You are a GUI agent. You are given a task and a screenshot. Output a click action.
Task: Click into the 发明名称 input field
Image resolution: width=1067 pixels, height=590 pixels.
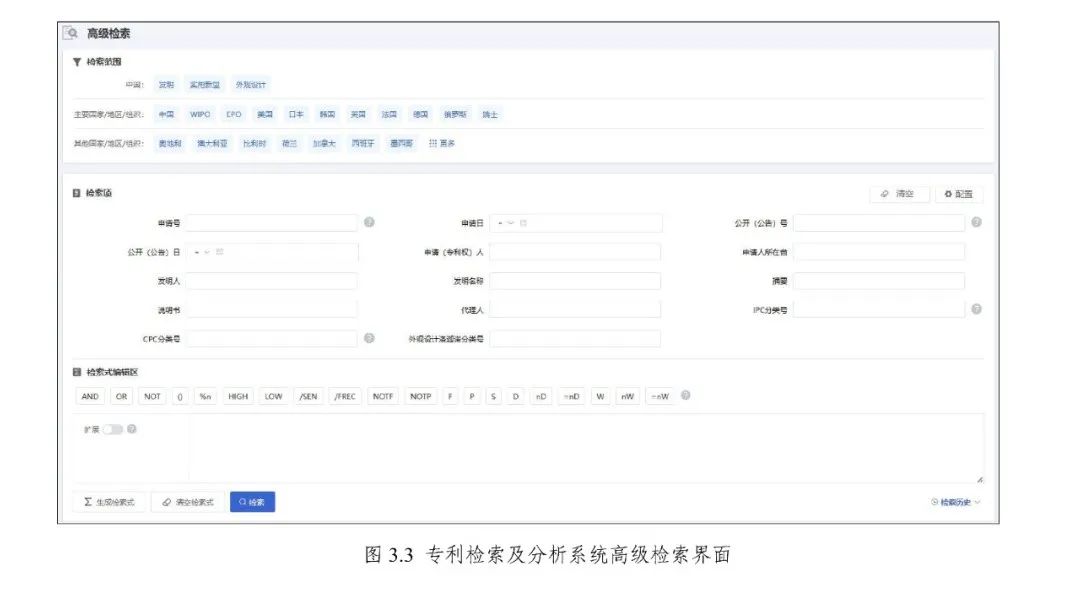(574, 281)
